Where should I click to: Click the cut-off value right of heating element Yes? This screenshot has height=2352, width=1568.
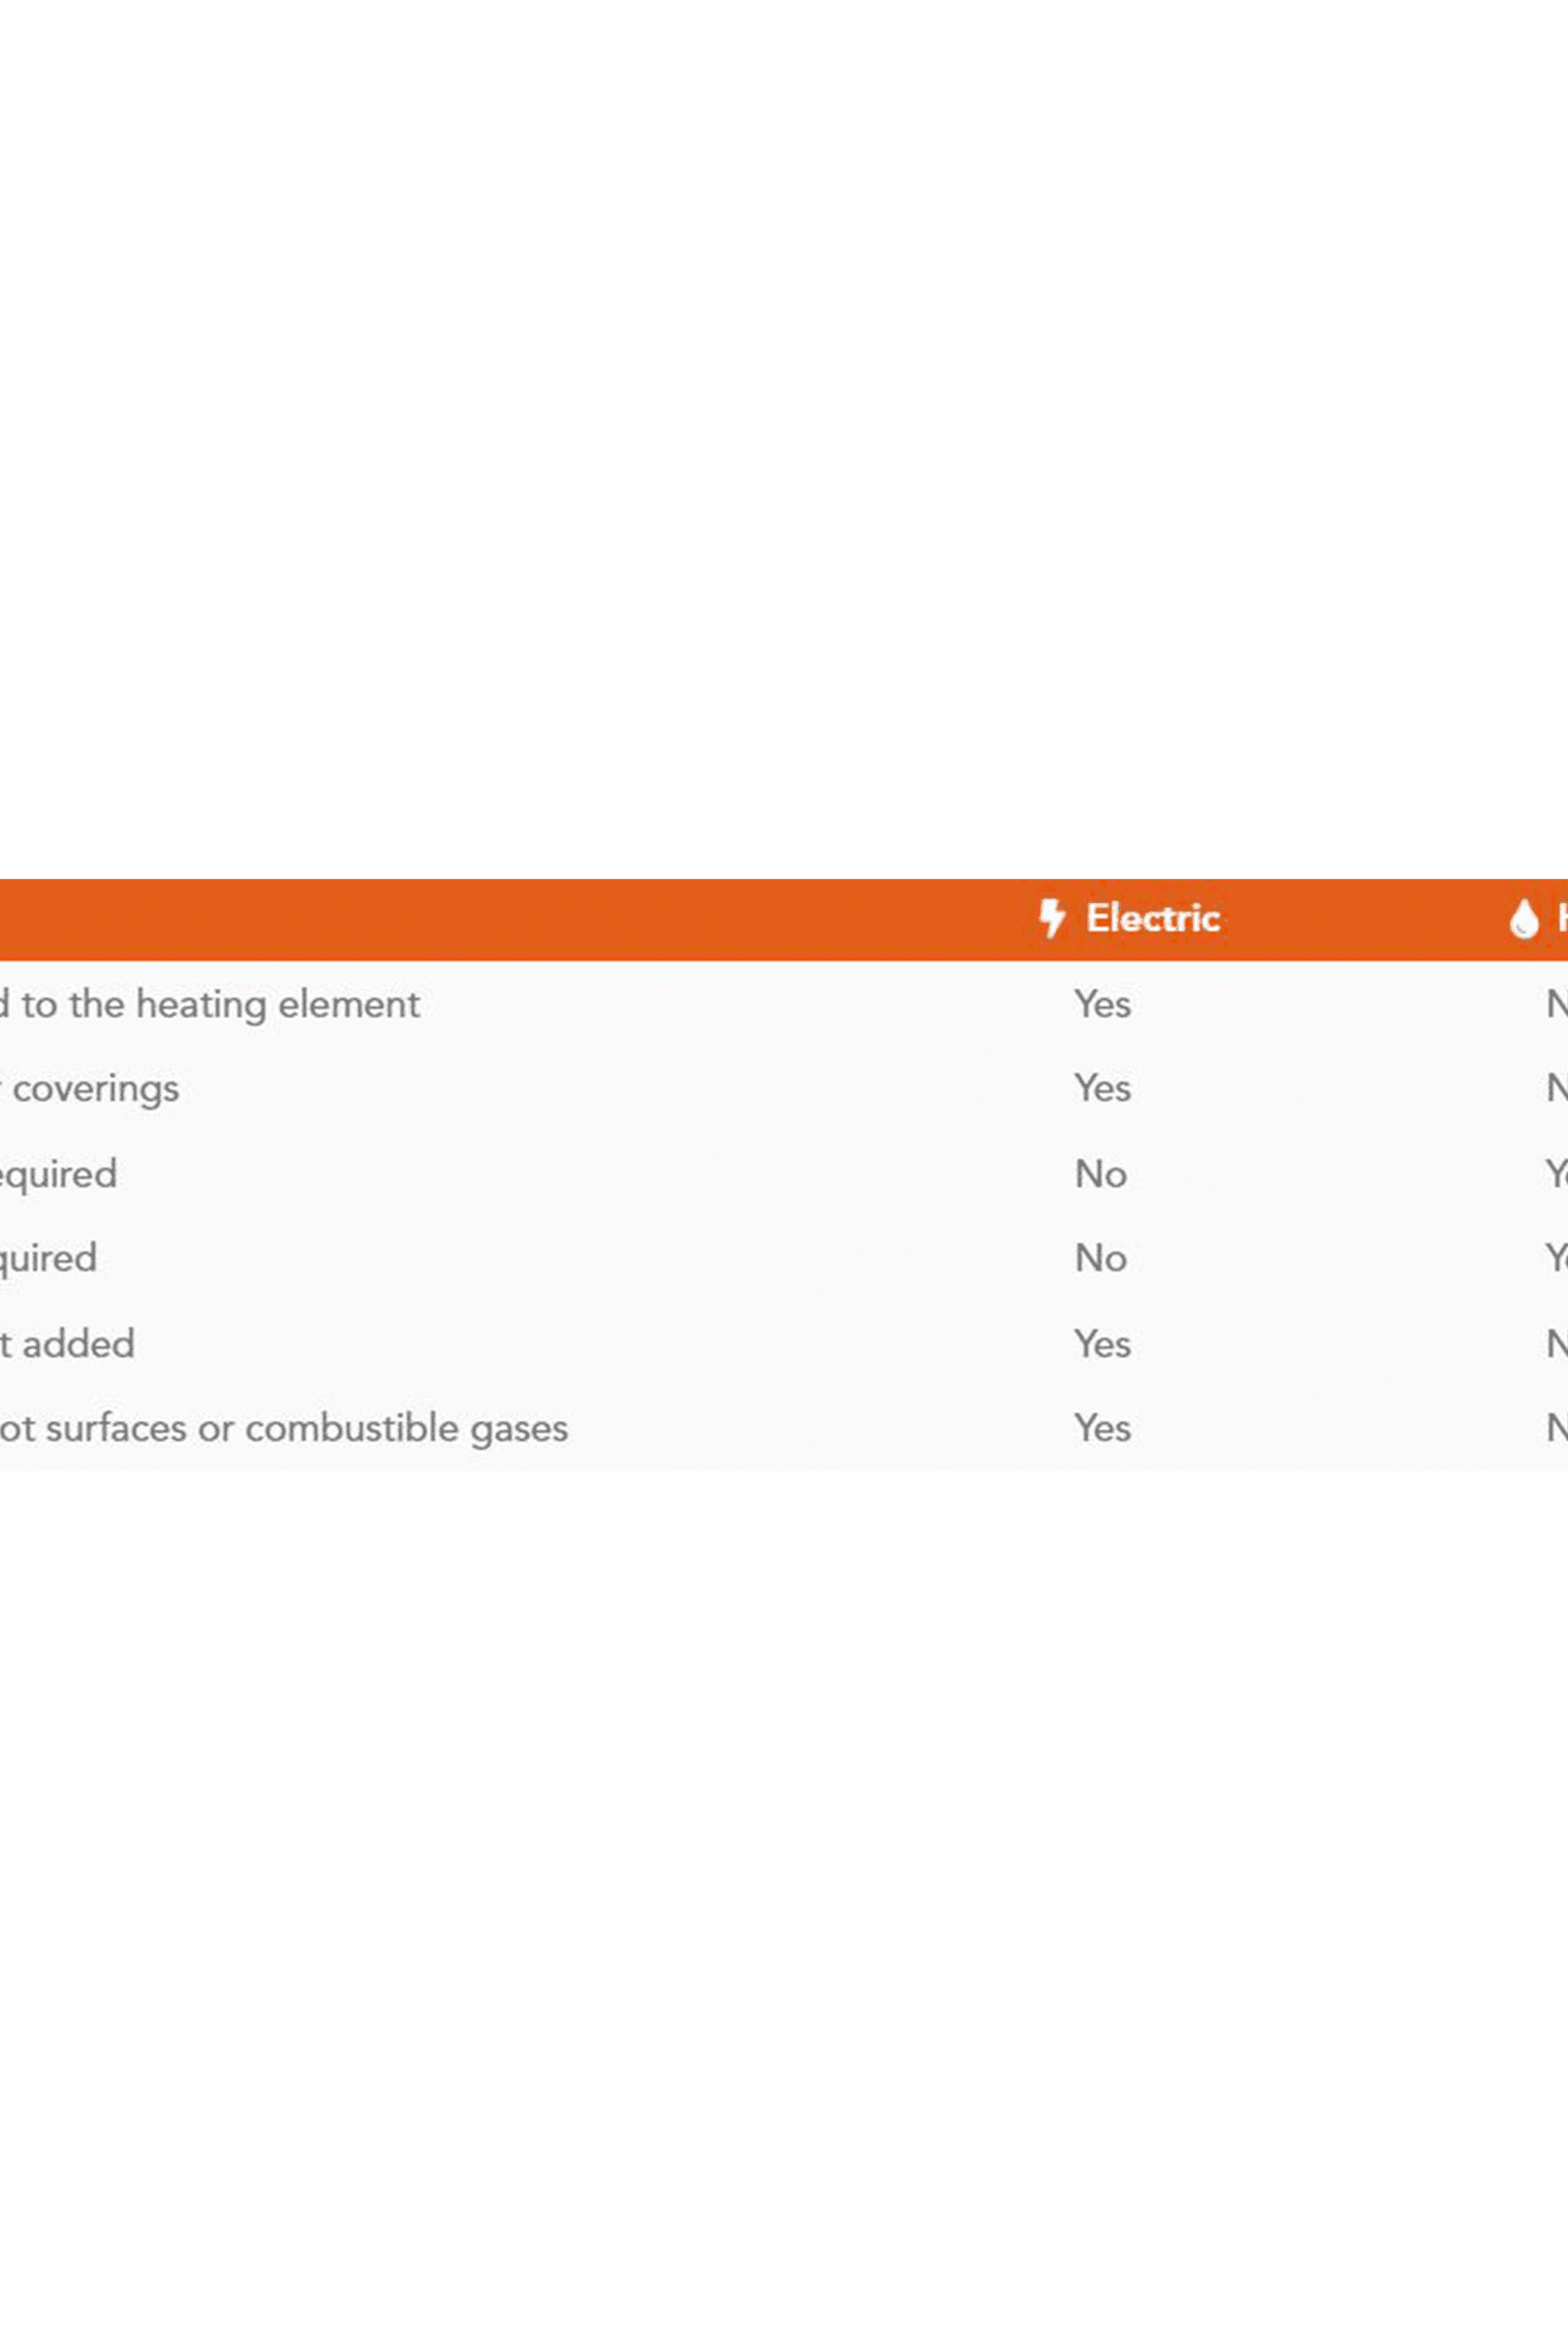point(1556,1004)
